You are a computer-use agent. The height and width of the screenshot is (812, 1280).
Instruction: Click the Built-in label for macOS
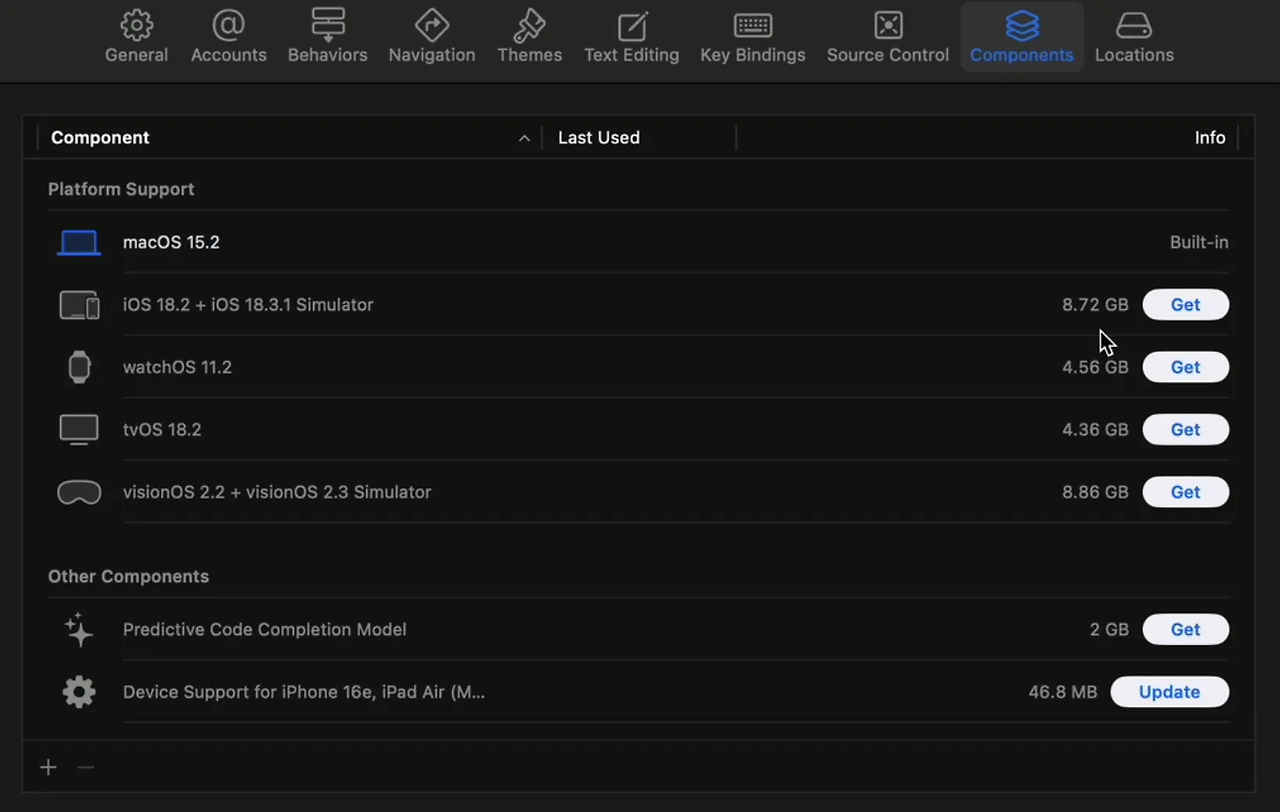1199,242
